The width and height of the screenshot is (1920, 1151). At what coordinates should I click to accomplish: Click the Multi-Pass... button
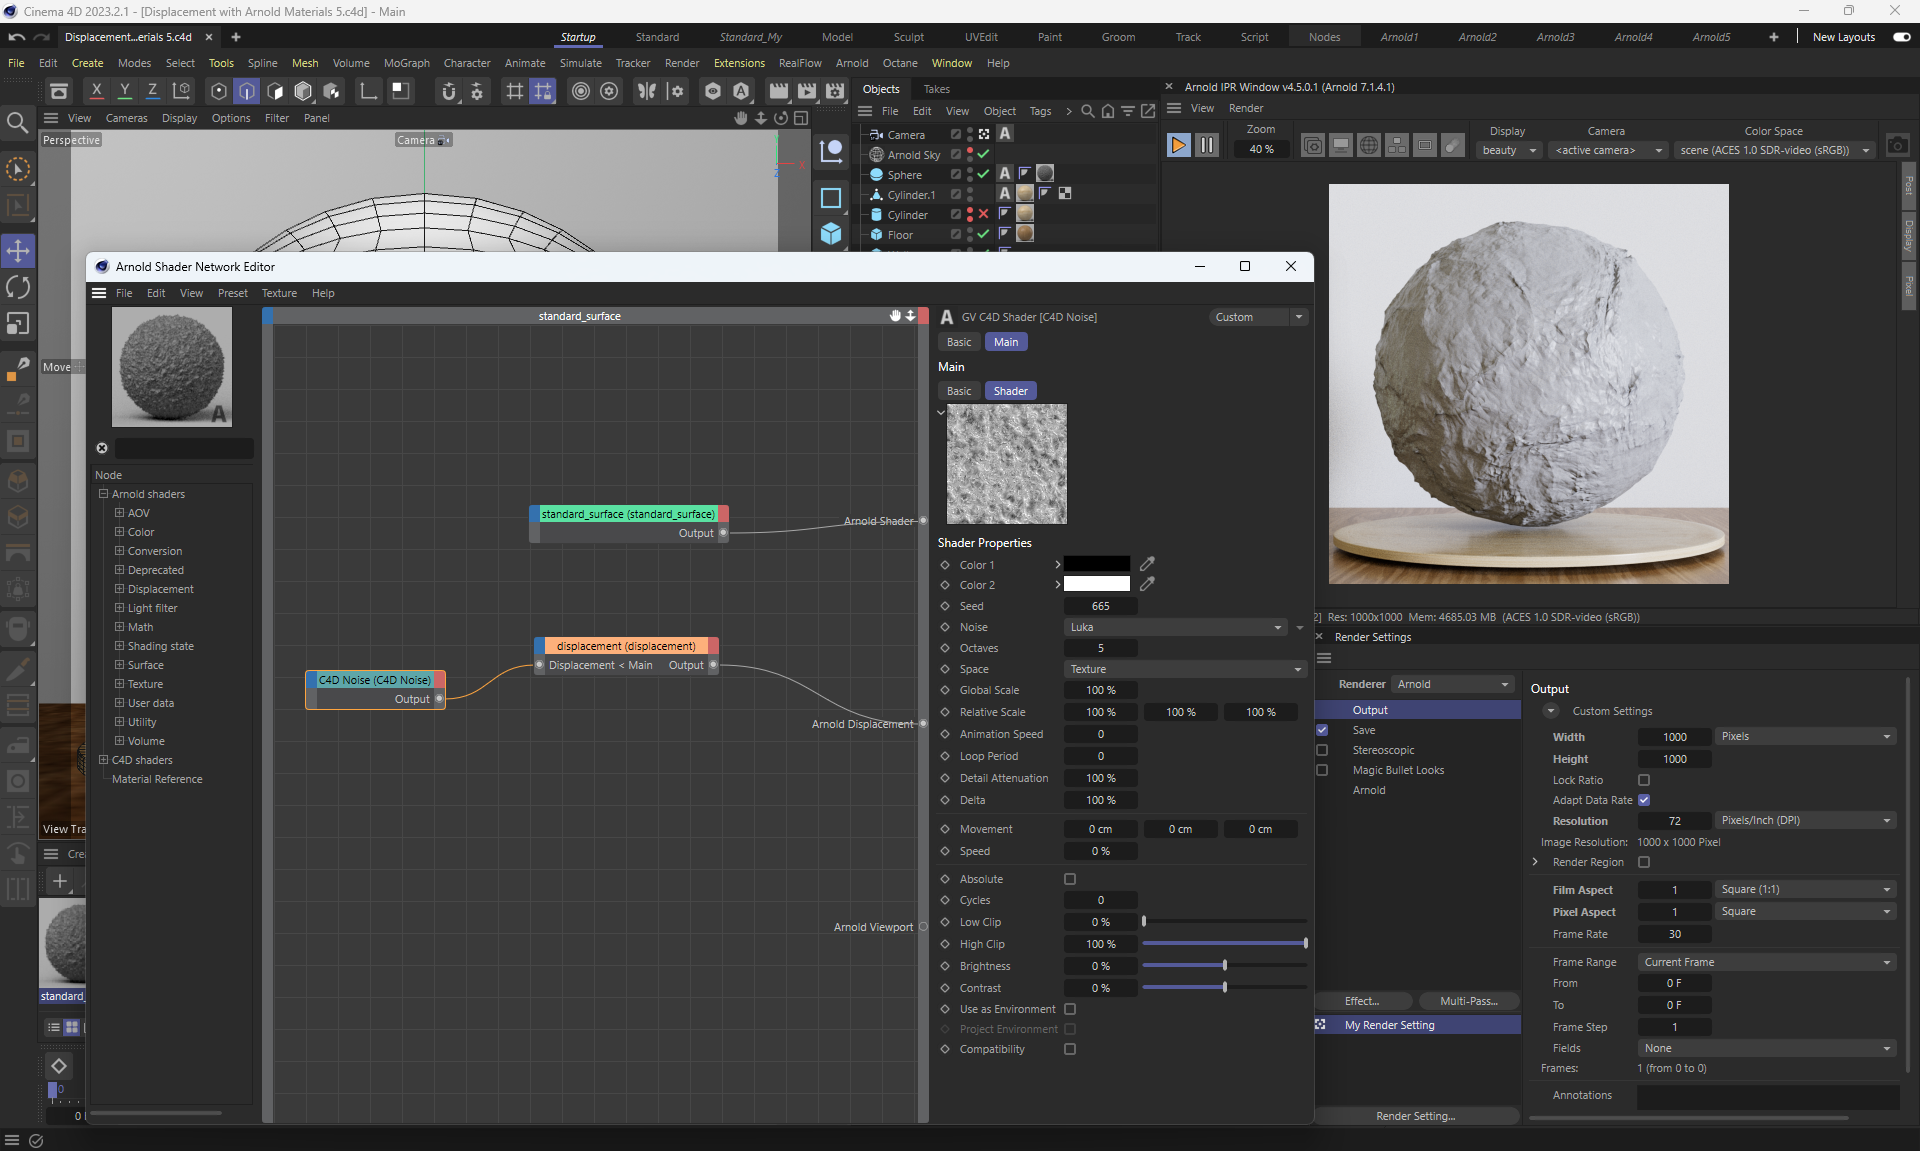1468,1001
